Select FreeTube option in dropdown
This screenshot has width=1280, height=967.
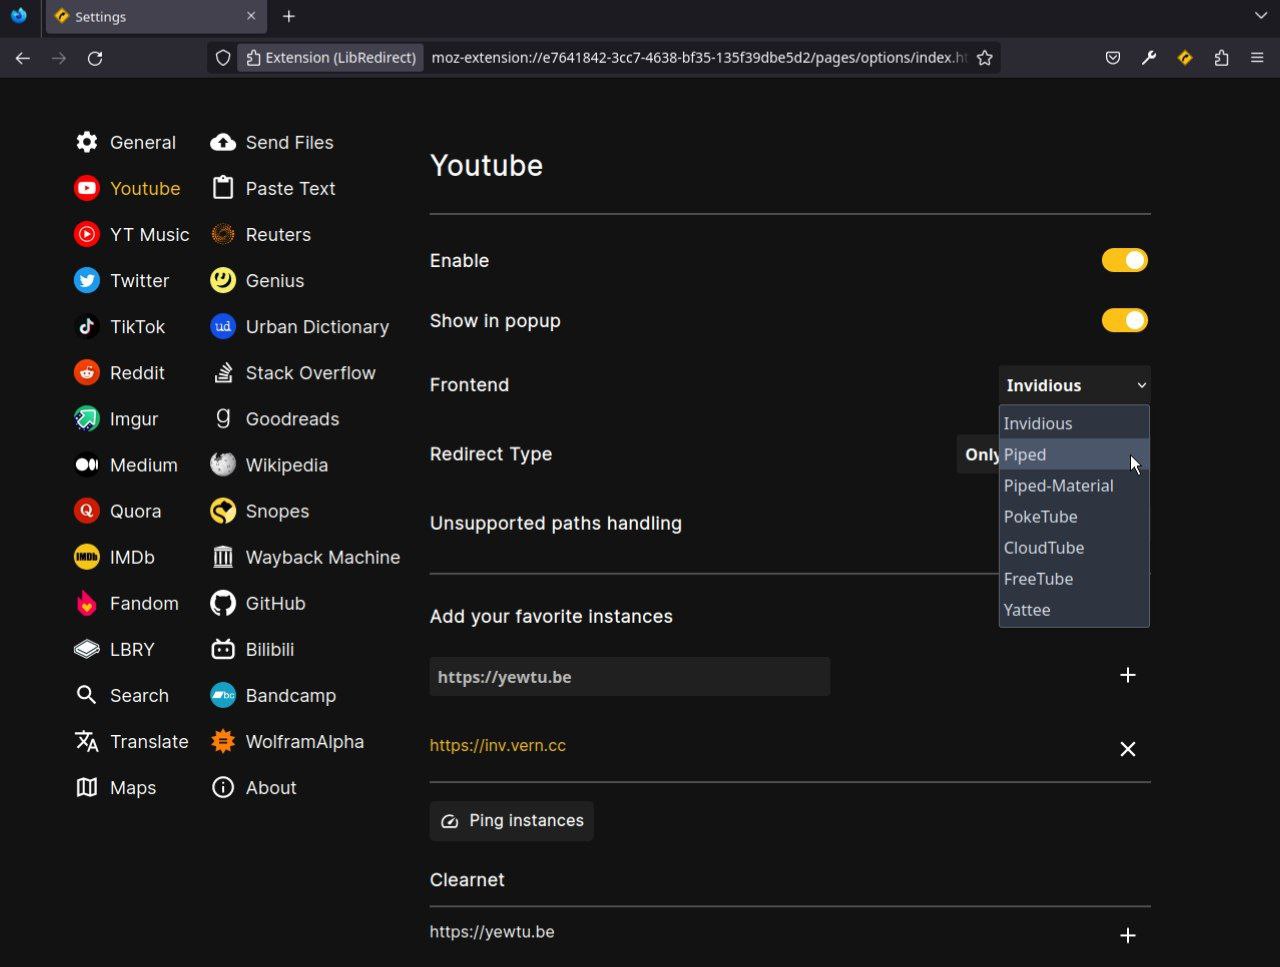[x=1074, y=578]
